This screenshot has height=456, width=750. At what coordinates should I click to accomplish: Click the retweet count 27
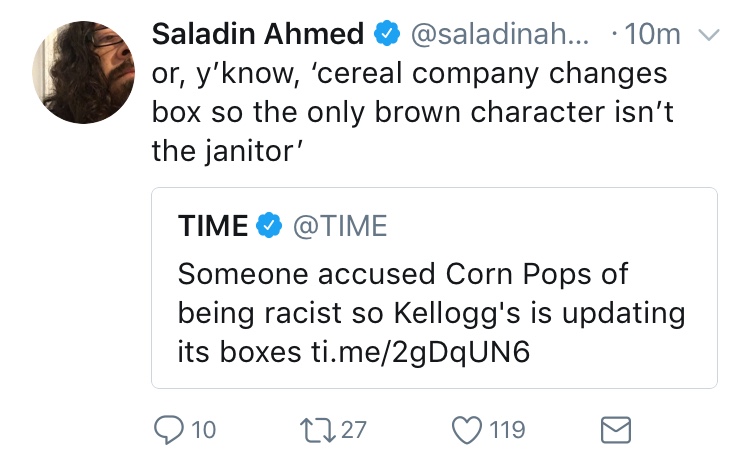click(x=353, y=430)
